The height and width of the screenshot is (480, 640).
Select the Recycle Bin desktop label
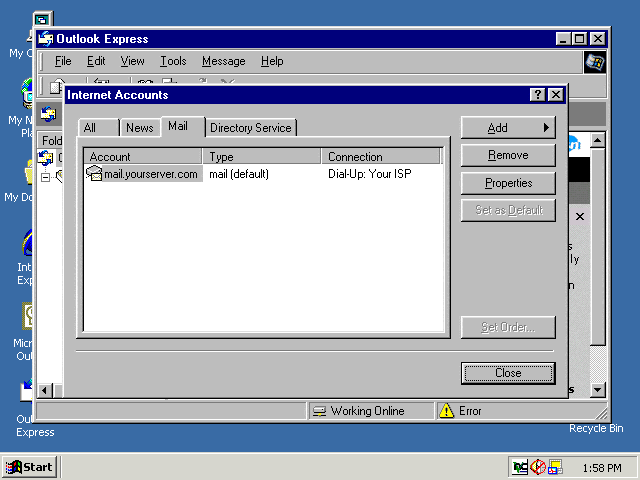click(596, 428)
